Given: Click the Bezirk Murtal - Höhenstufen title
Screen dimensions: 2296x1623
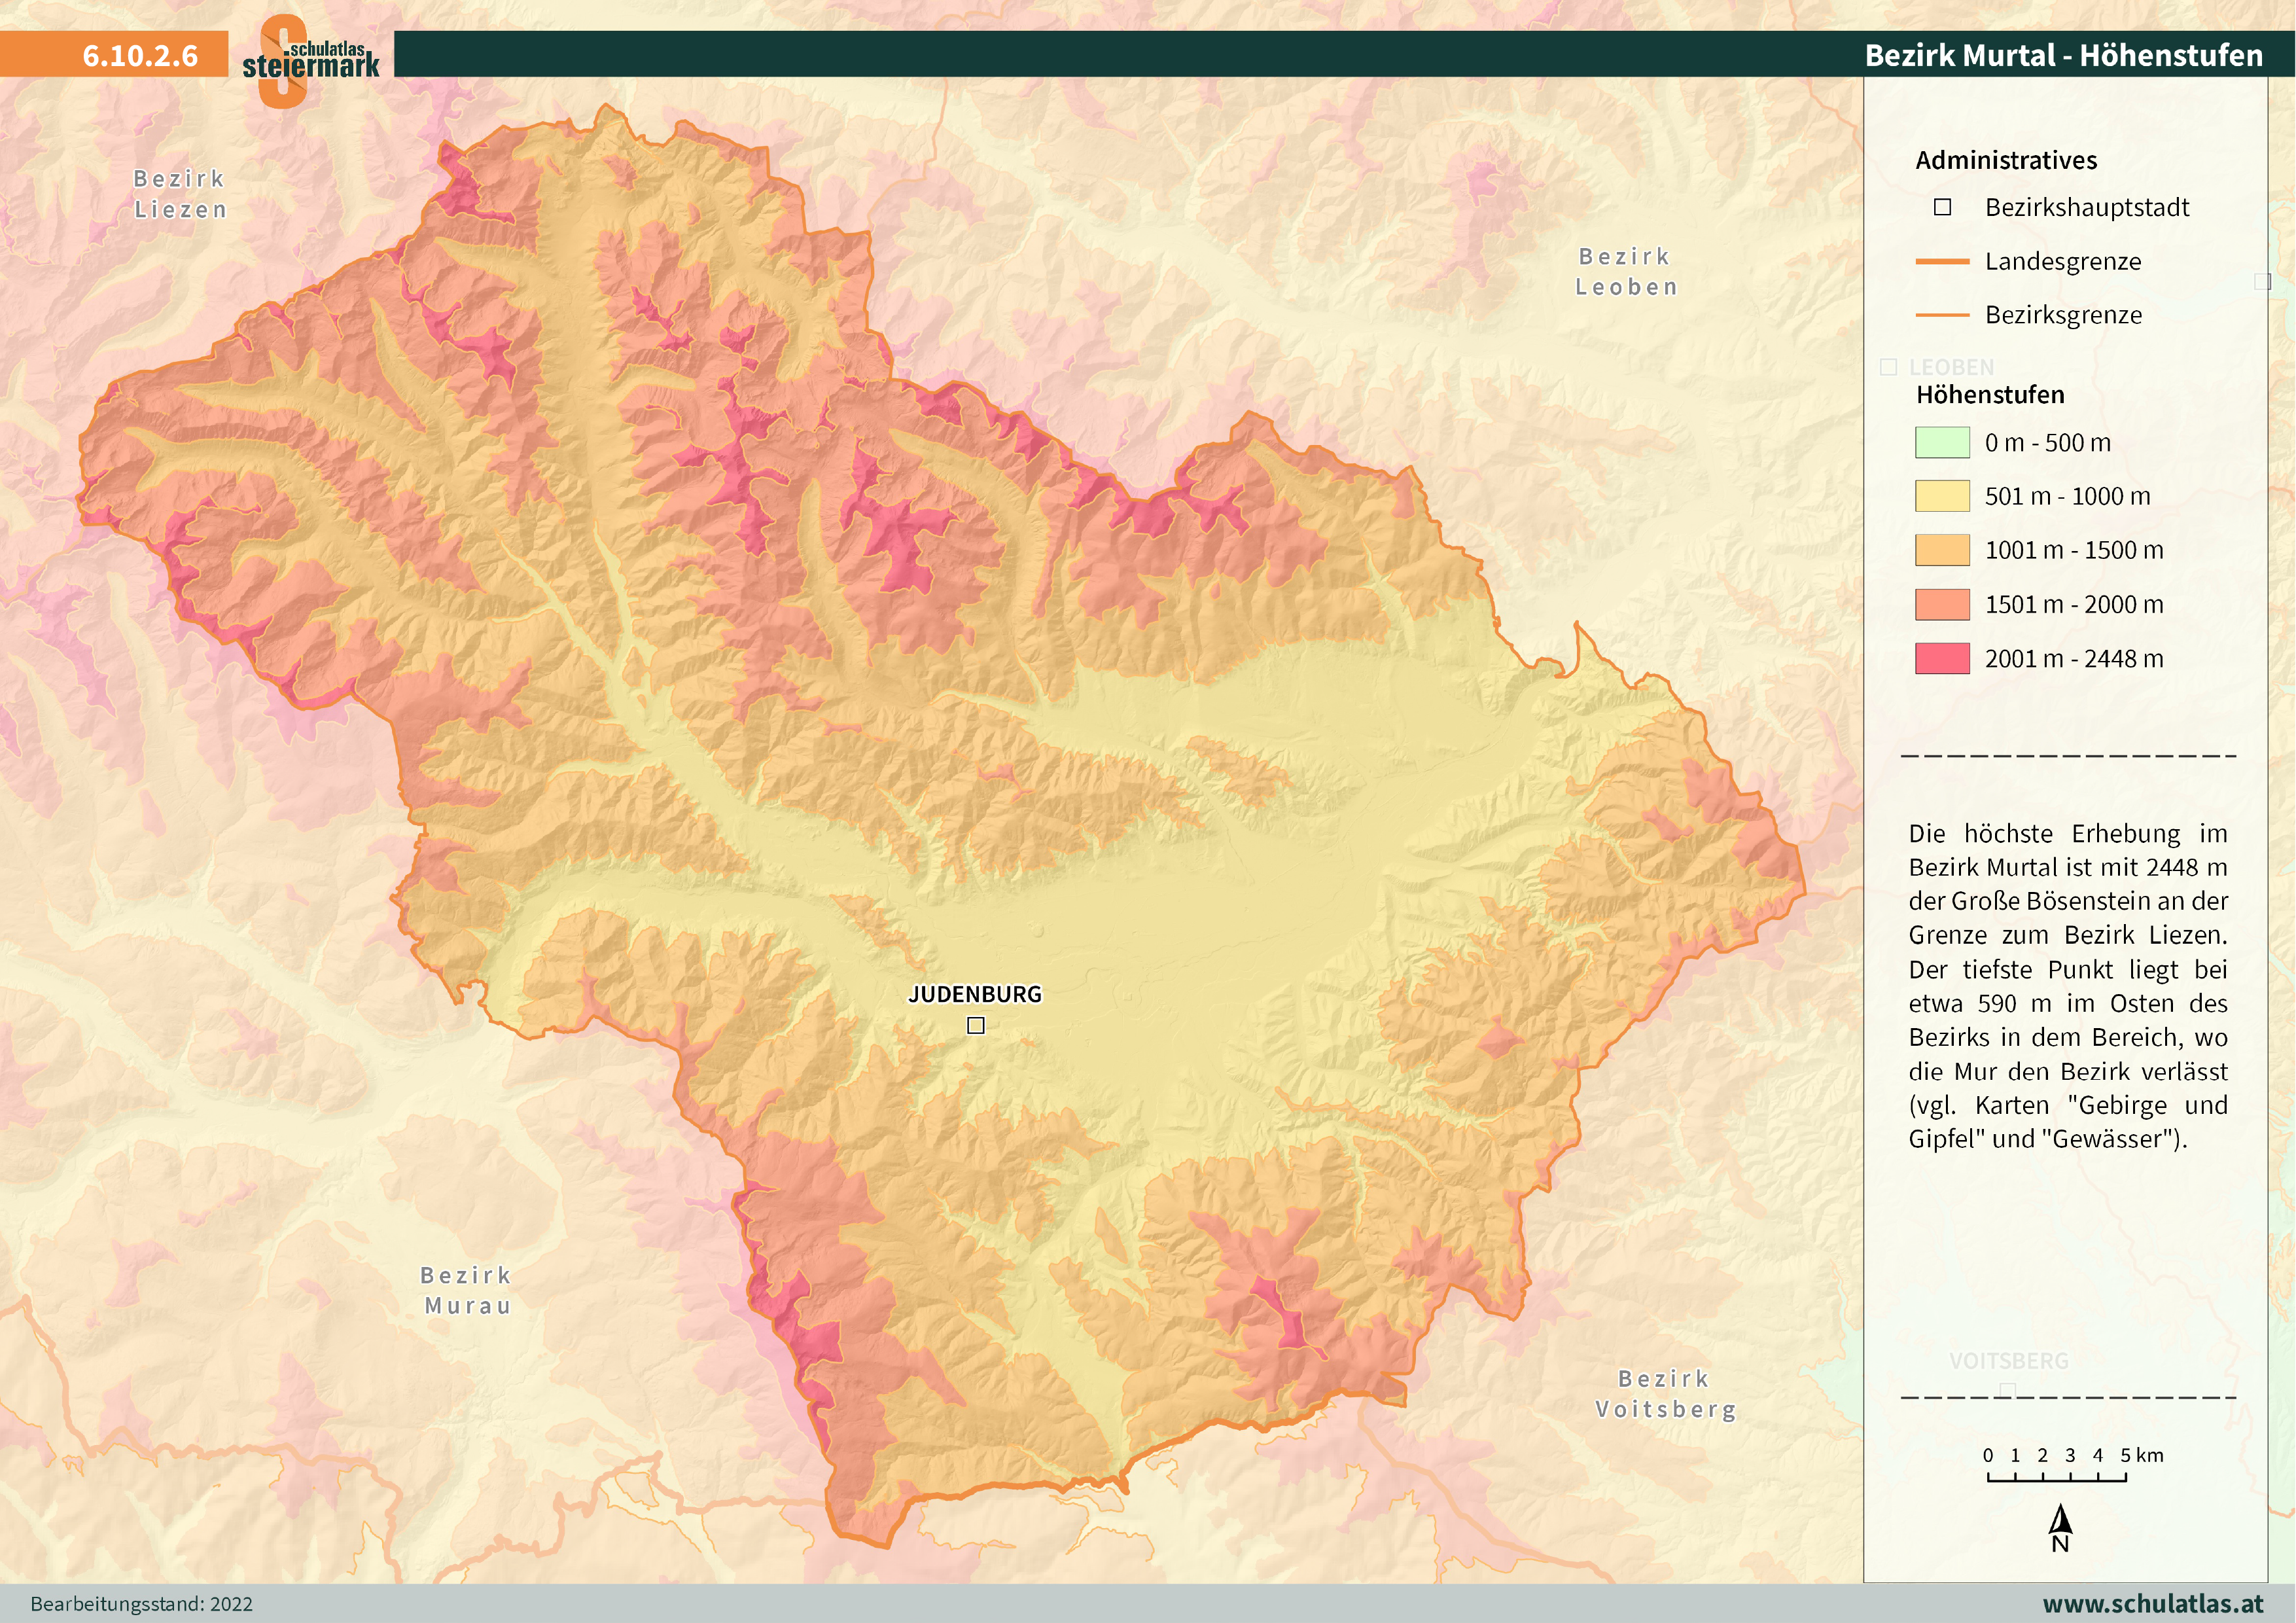Looking at the screenshot, I should (x=2063, y=55).
